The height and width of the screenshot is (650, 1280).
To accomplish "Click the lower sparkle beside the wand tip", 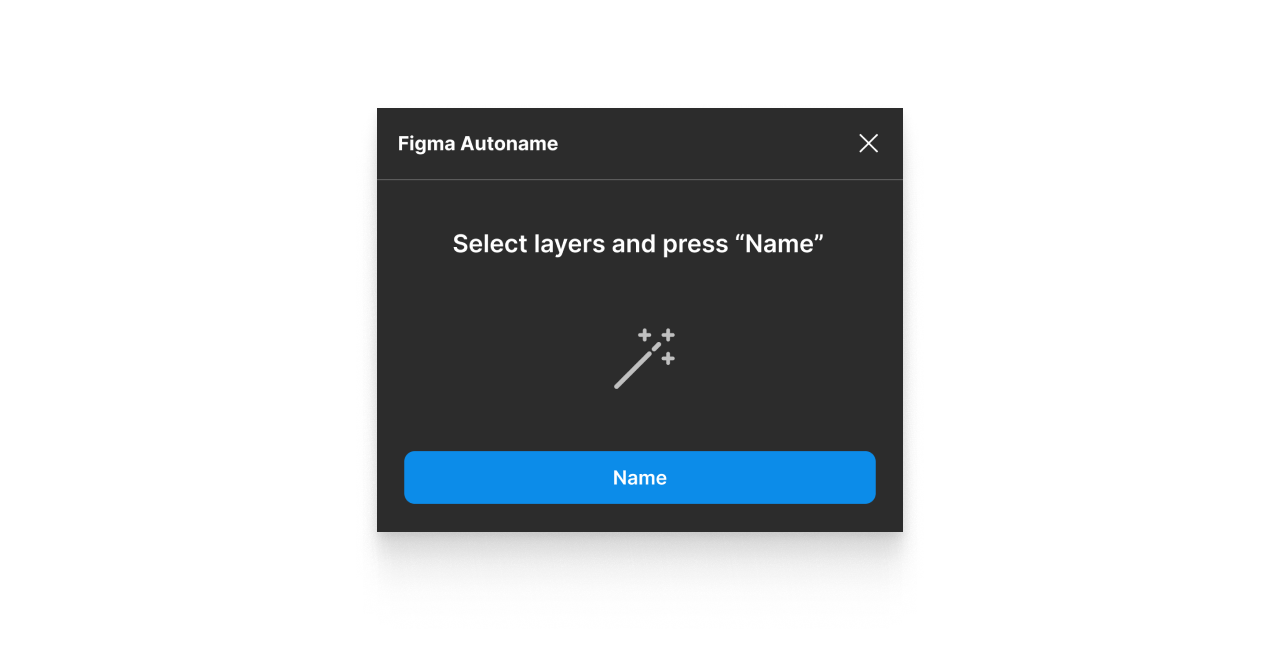I will [668, 360].
